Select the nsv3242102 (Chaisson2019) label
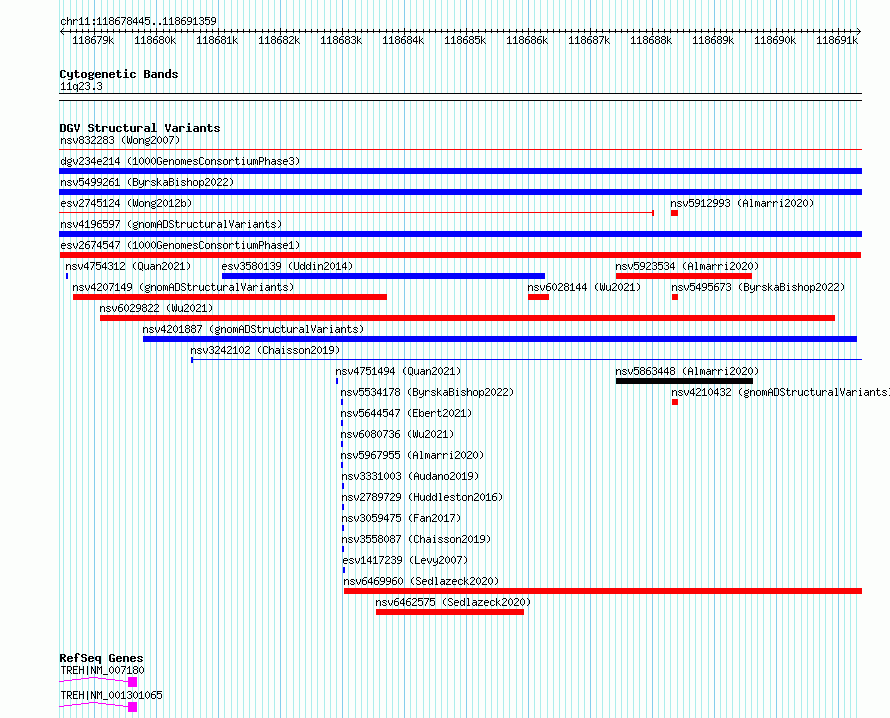Screen dimensions: 890x718 (x=265, y=350)
